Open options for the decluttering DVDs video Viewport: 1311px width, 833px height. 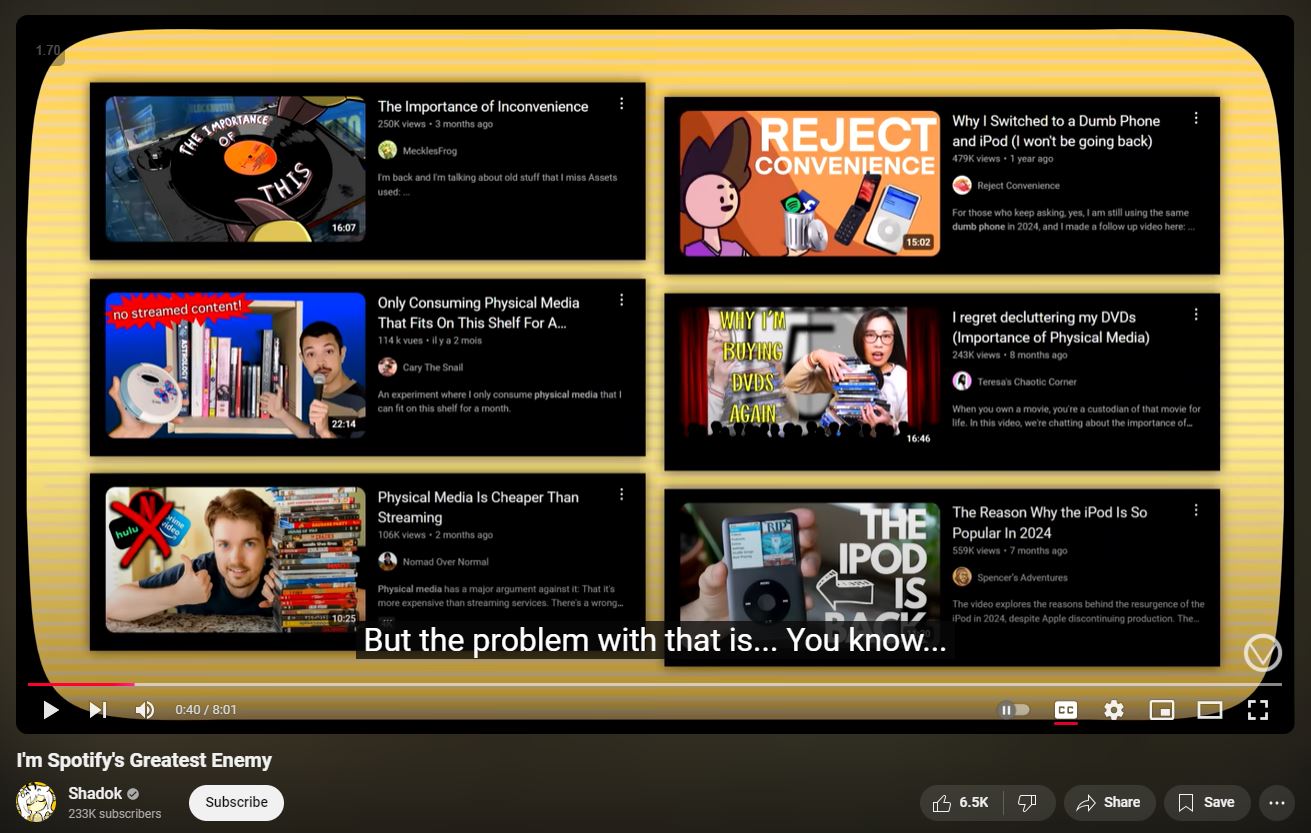pos(1196,314)
